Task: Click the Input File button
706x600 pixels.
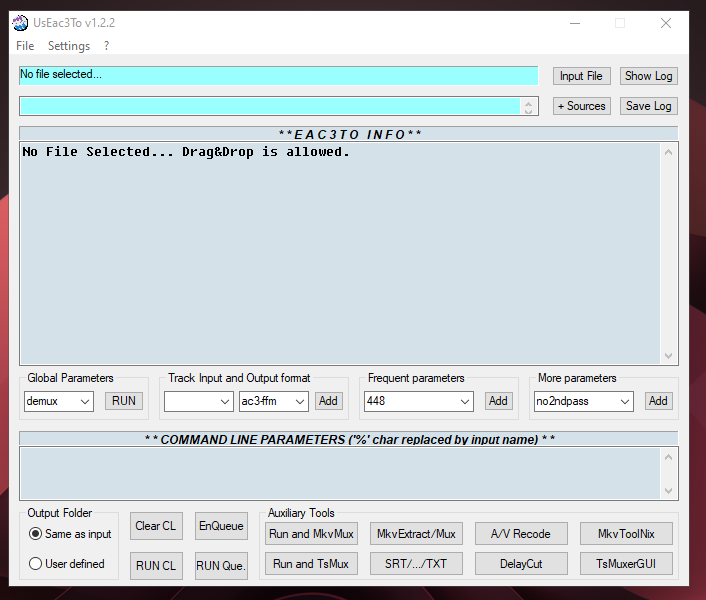Action: [581, 76]
